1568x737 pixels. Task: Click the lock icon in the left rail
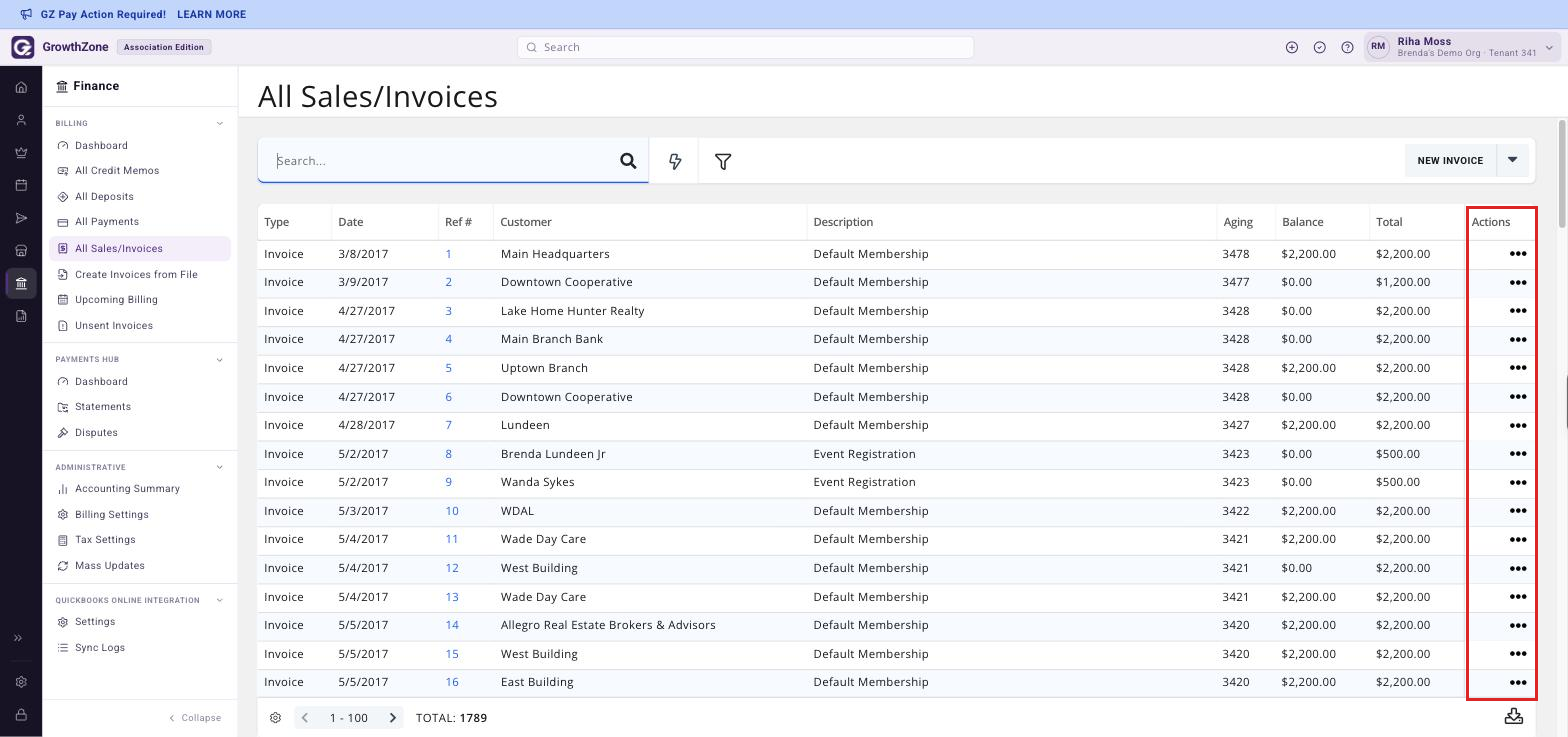[21, 715]
